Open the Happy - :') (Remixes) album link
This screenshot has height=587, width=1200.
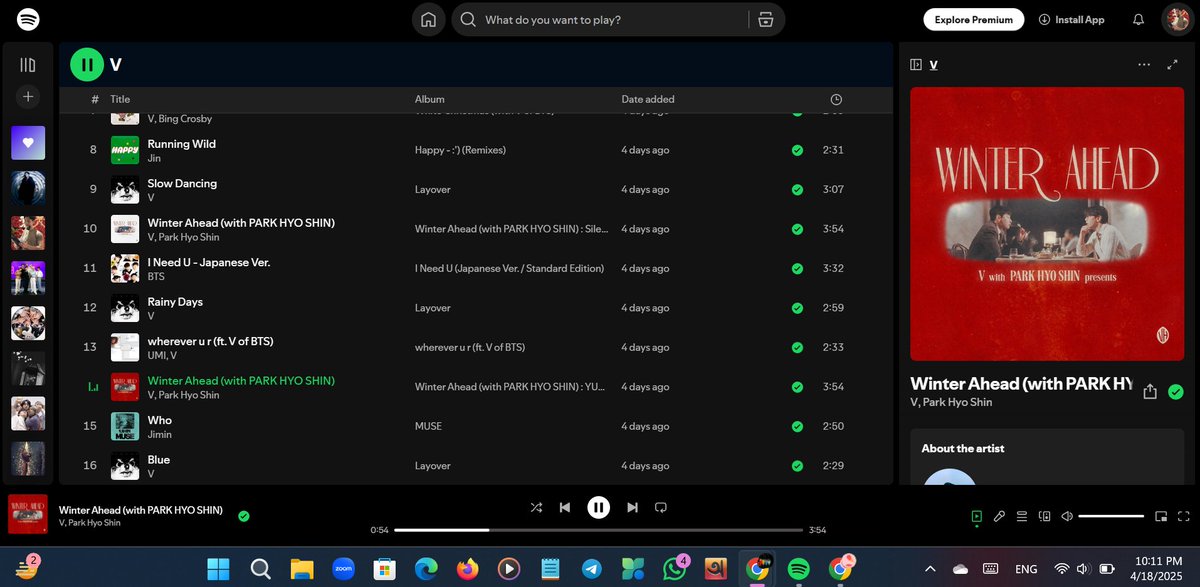[x=460, y=150]
